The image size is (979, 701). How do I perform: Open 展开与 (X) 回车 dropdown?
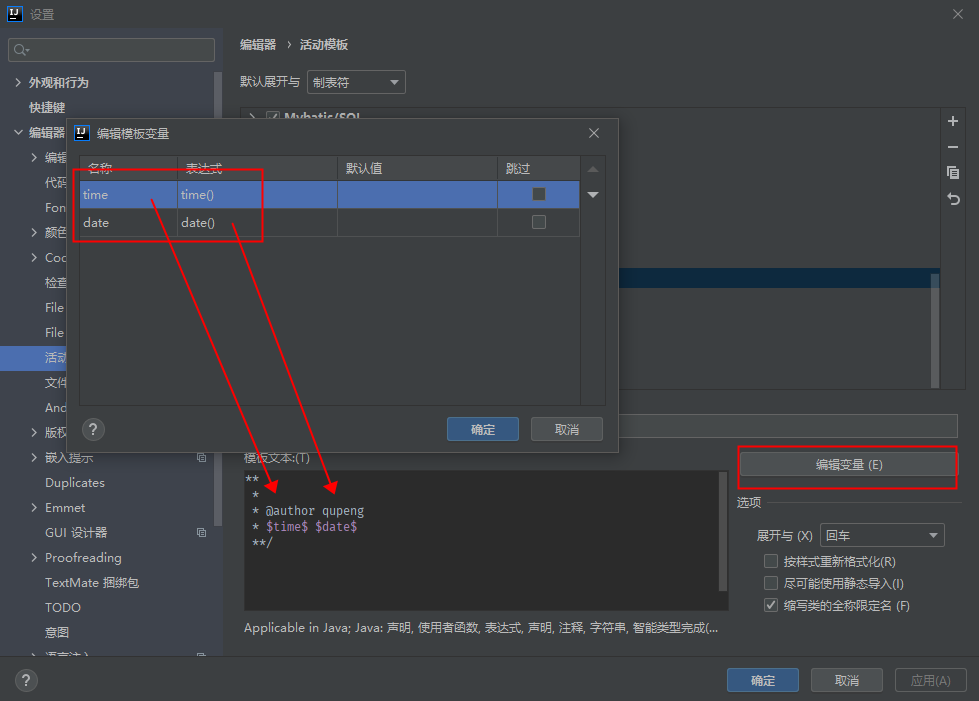882,535
